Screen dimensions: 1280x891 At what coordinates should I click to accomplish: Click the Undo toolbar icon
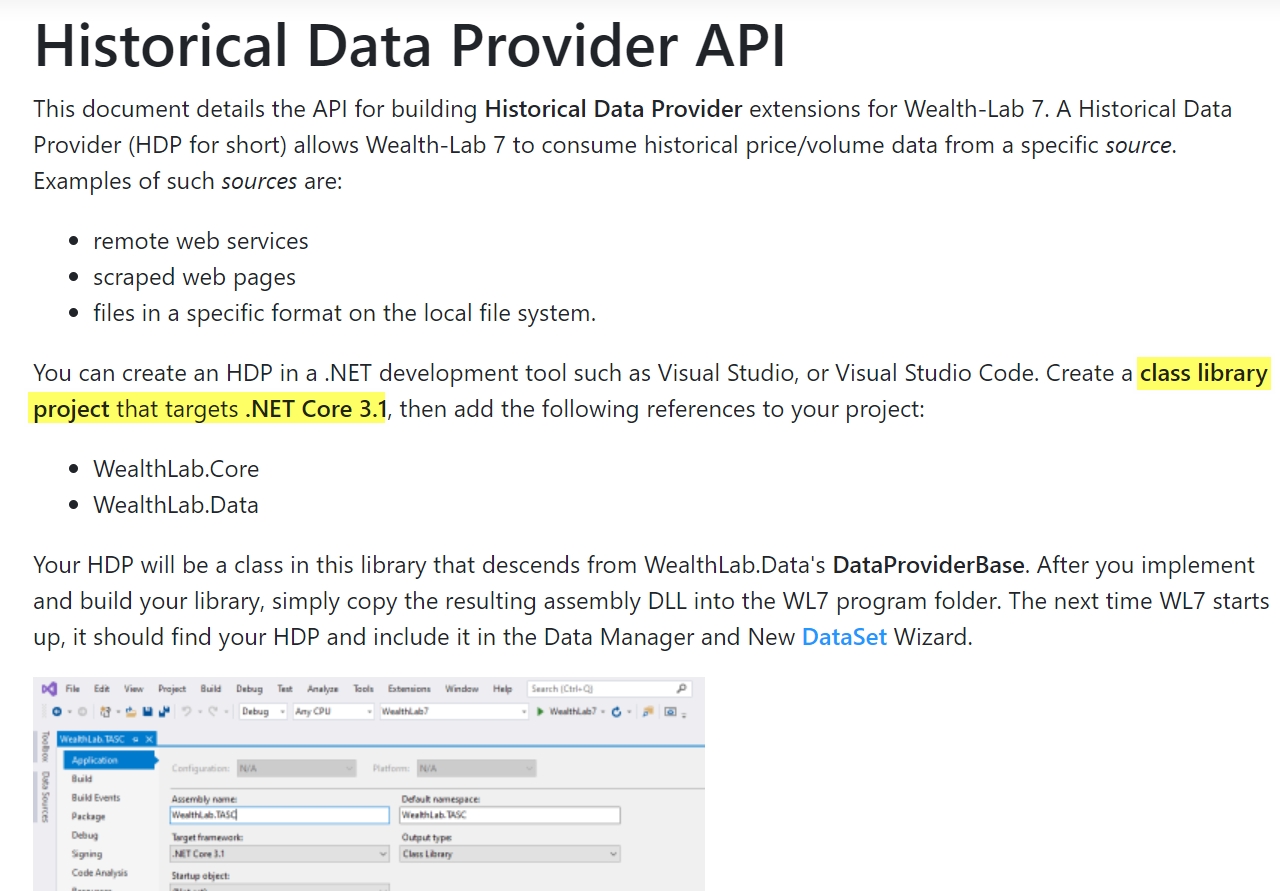click(187, 712)
